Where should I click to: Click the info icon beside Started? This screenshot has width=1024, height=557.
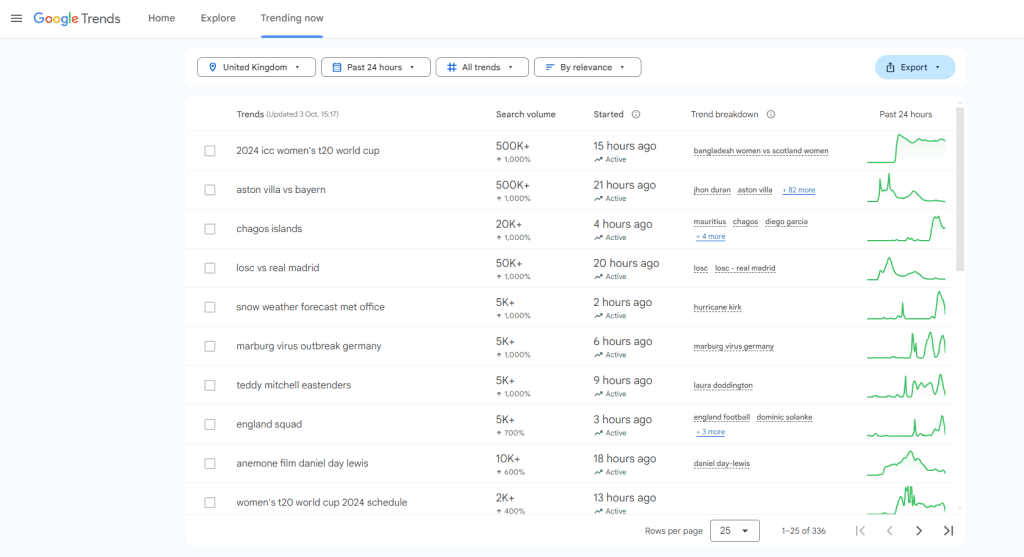[x=636, y=114]
